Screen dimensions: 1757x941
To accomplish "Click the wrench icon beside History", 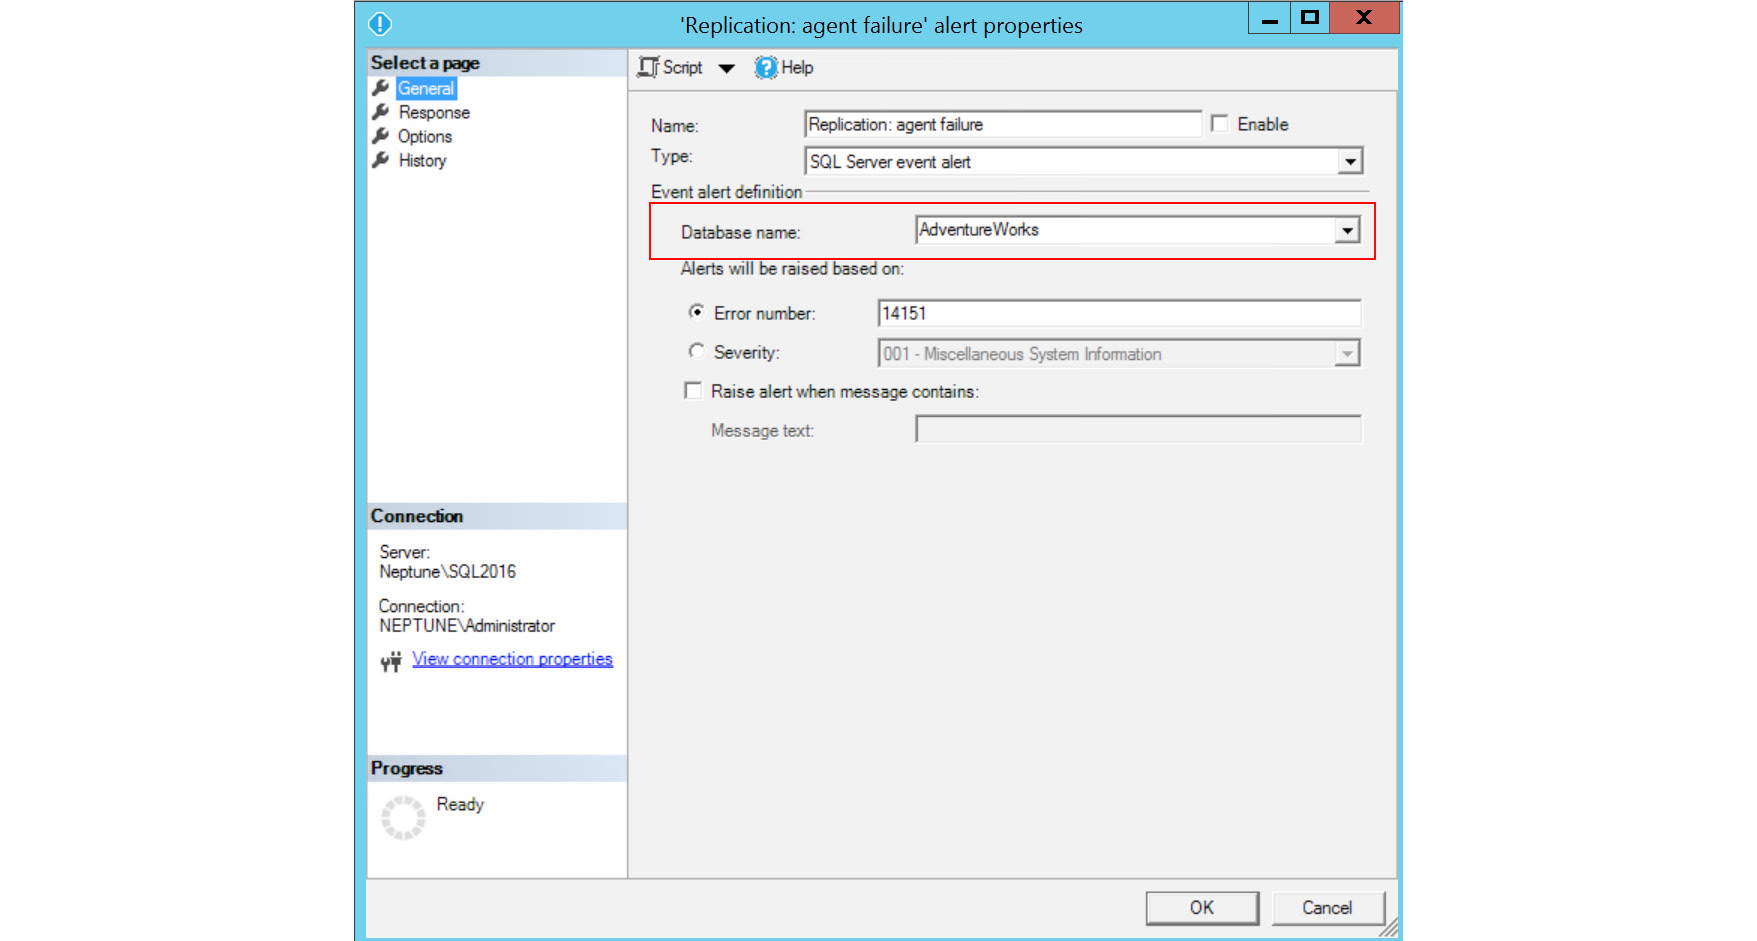I will coord(381,160).
